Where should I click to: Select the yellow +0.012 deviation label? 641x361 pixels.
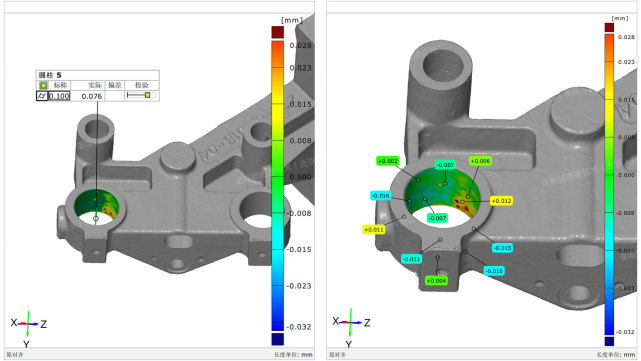[501, 201]
